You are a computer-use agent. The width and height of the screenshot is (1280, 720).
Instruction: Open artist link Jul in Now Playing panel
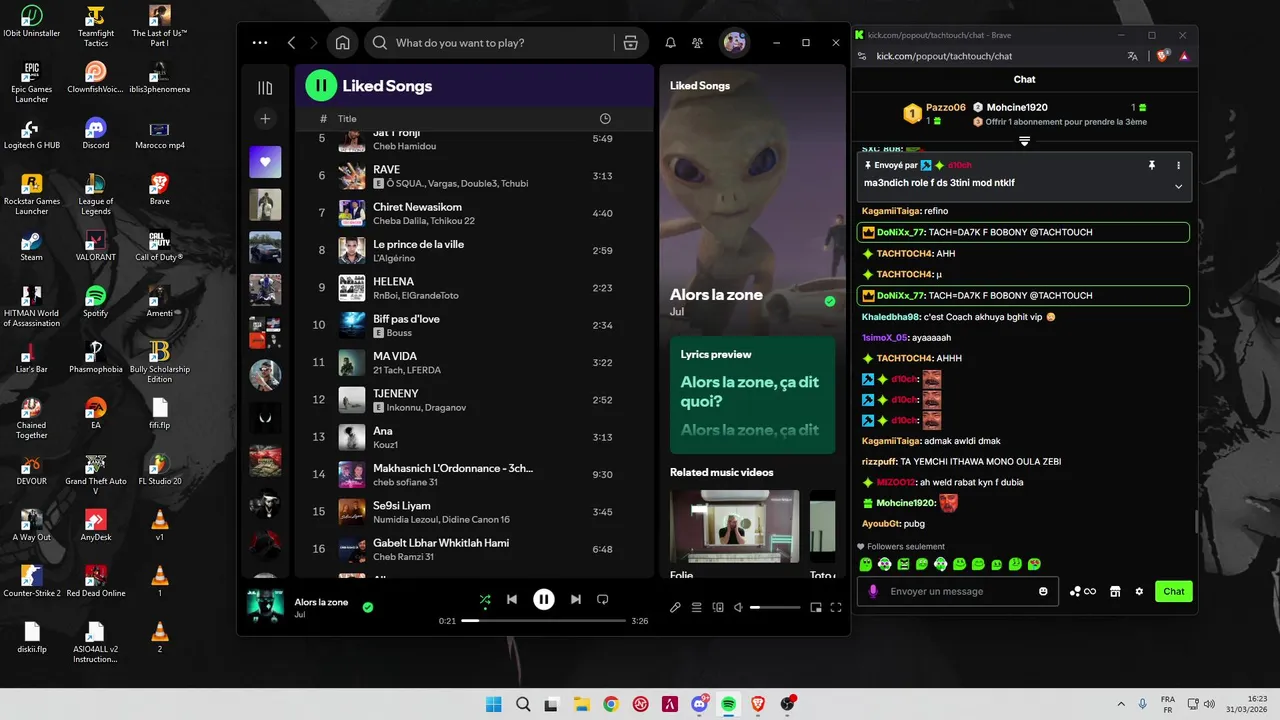[x=677, y=312]
